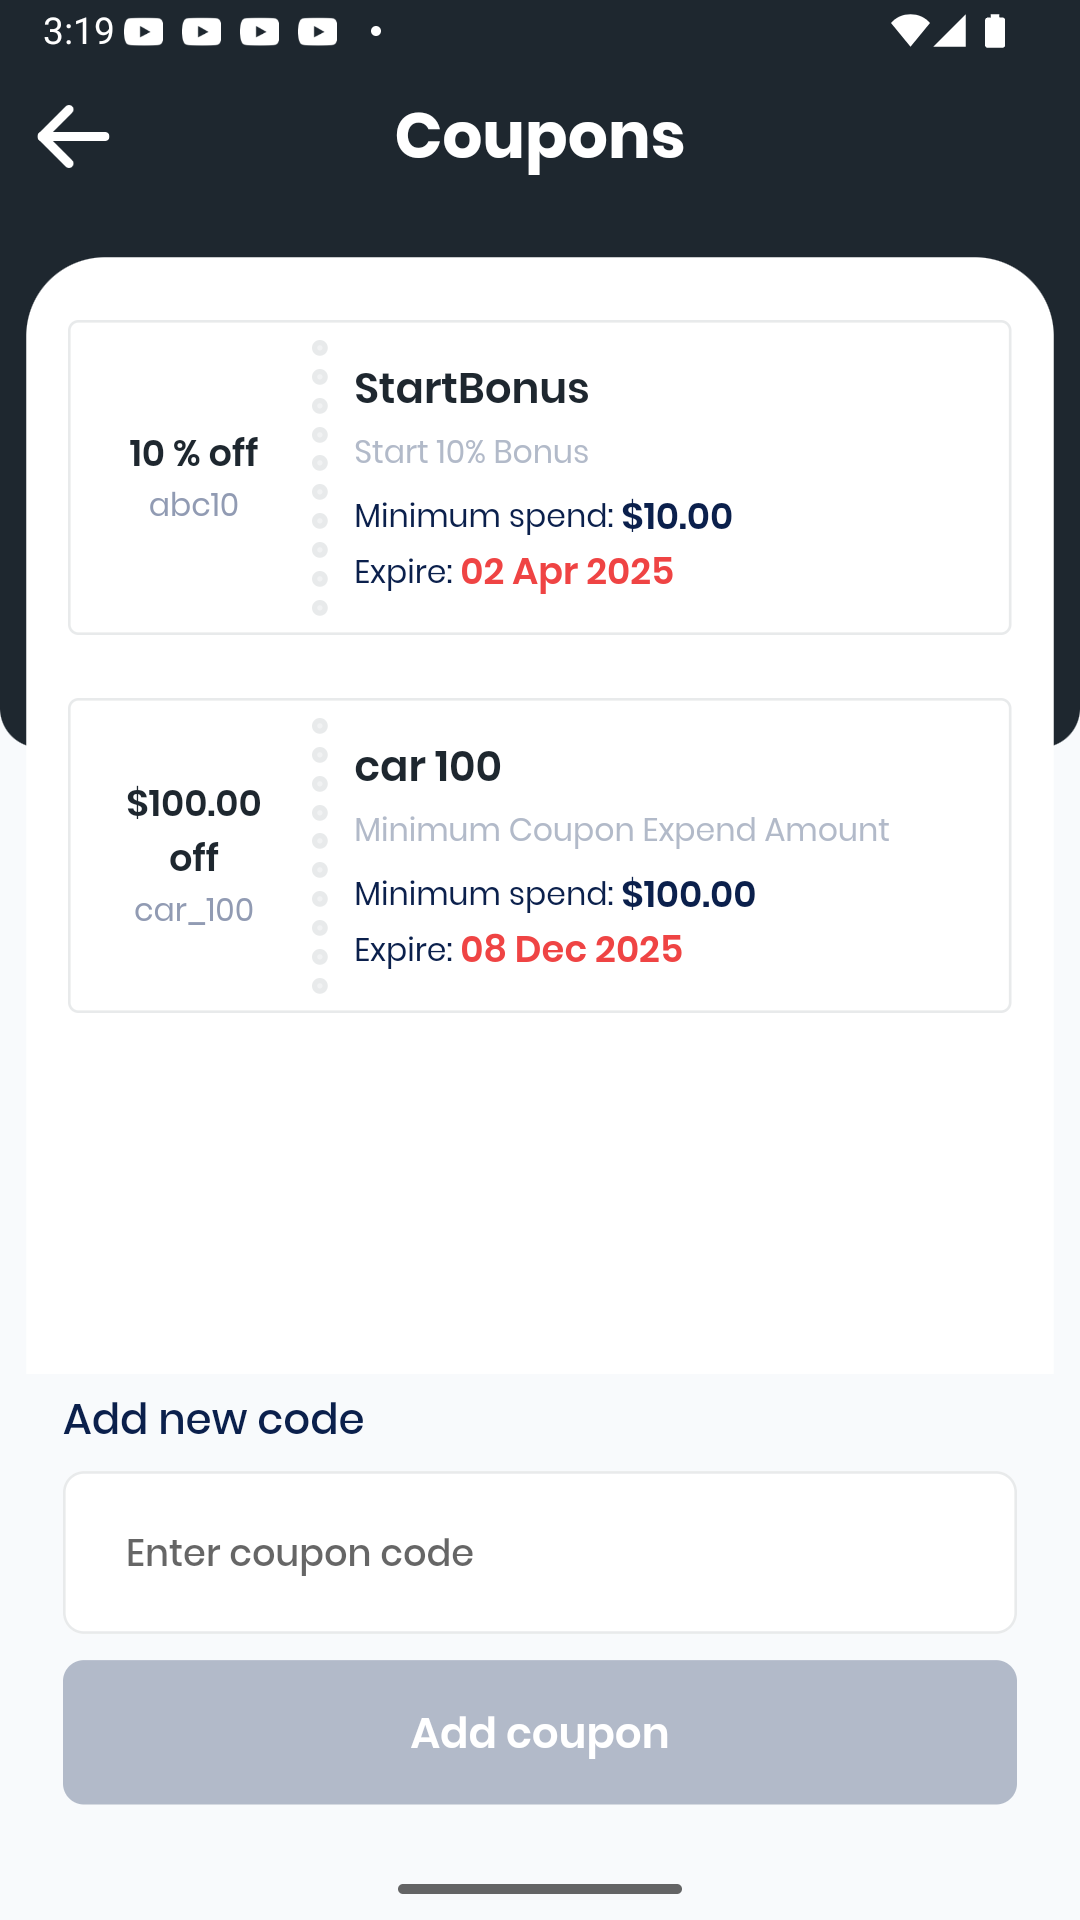Tap the car_100 coupon code text

[x=194, y=910]
